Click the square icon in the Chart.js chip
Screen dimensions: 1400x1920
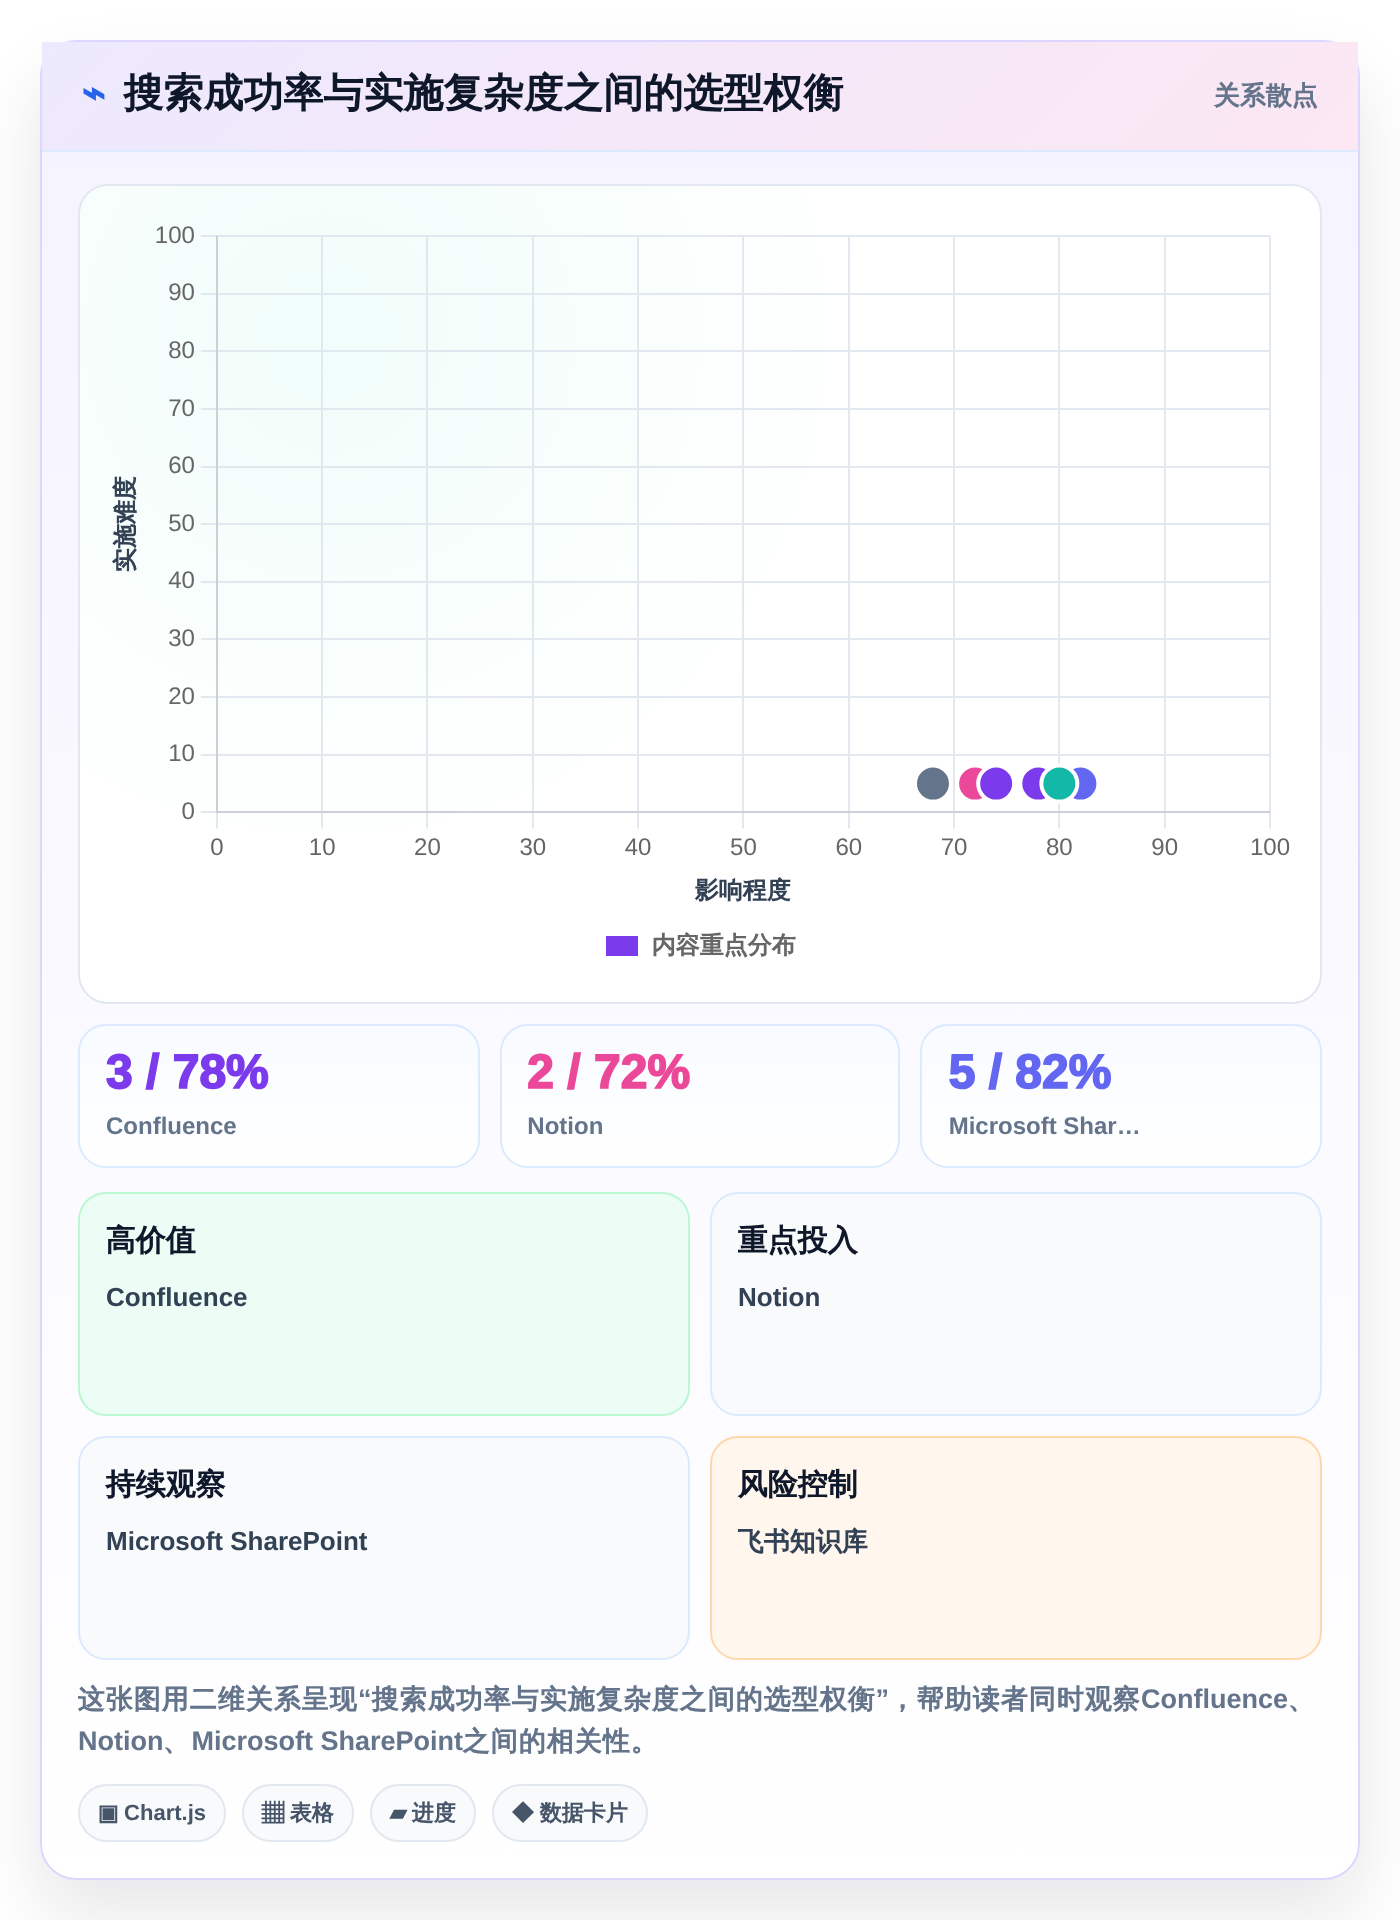coord(108,1813)
